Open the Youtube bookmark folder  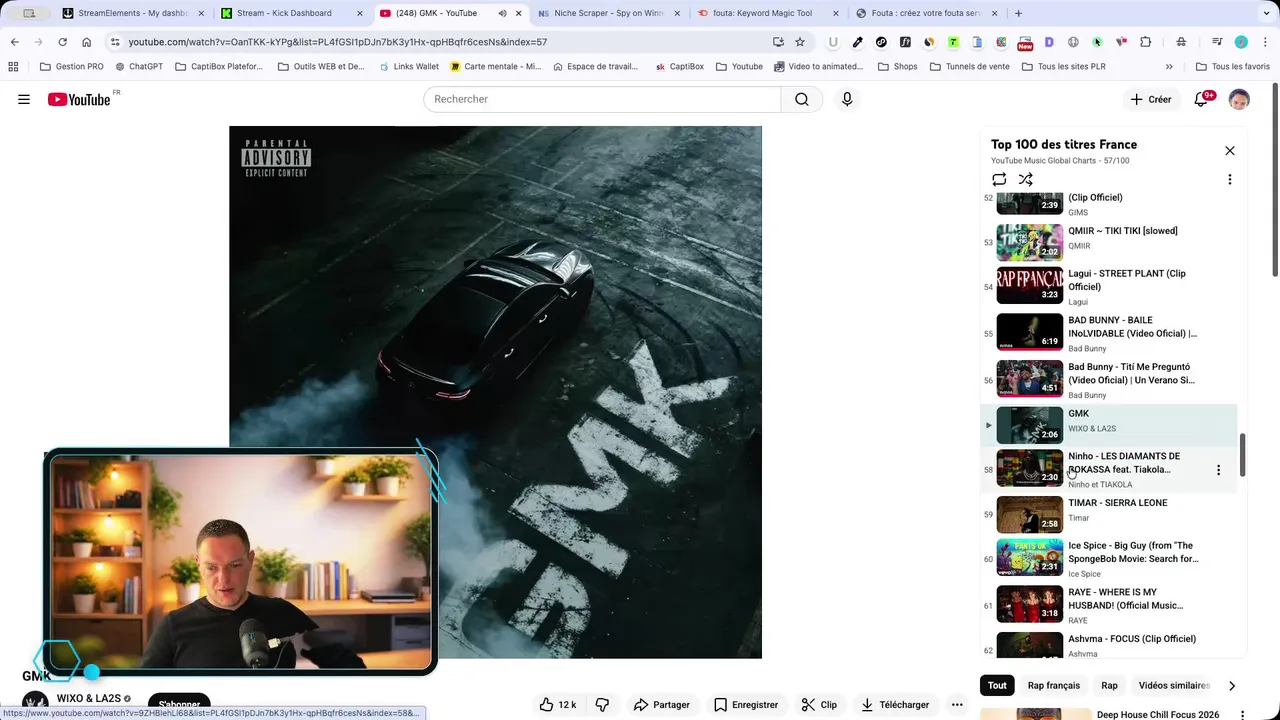click(x=739, y=67)
